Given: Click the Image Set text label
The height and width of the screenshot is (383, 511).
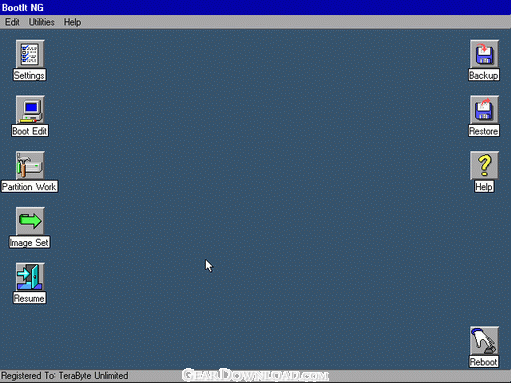Looking at the screenshot, I should (29, 242).
